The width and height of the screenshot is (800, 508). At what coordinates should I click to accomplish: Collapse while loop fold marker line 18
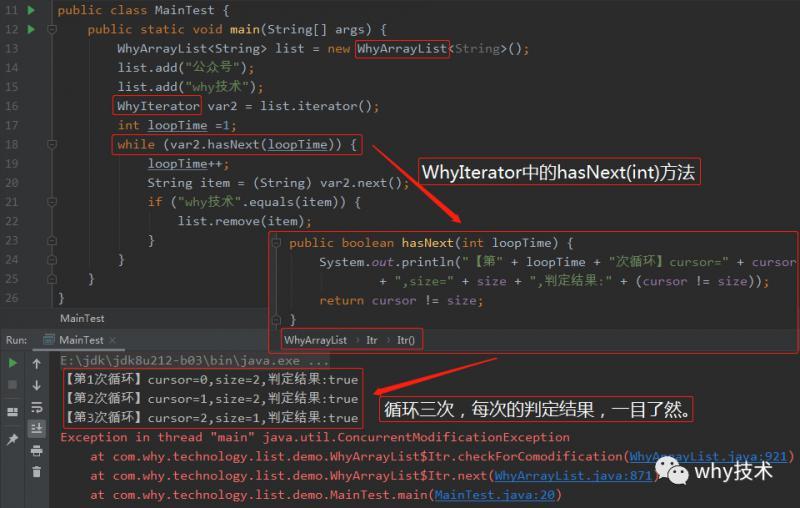coord(52,145)
